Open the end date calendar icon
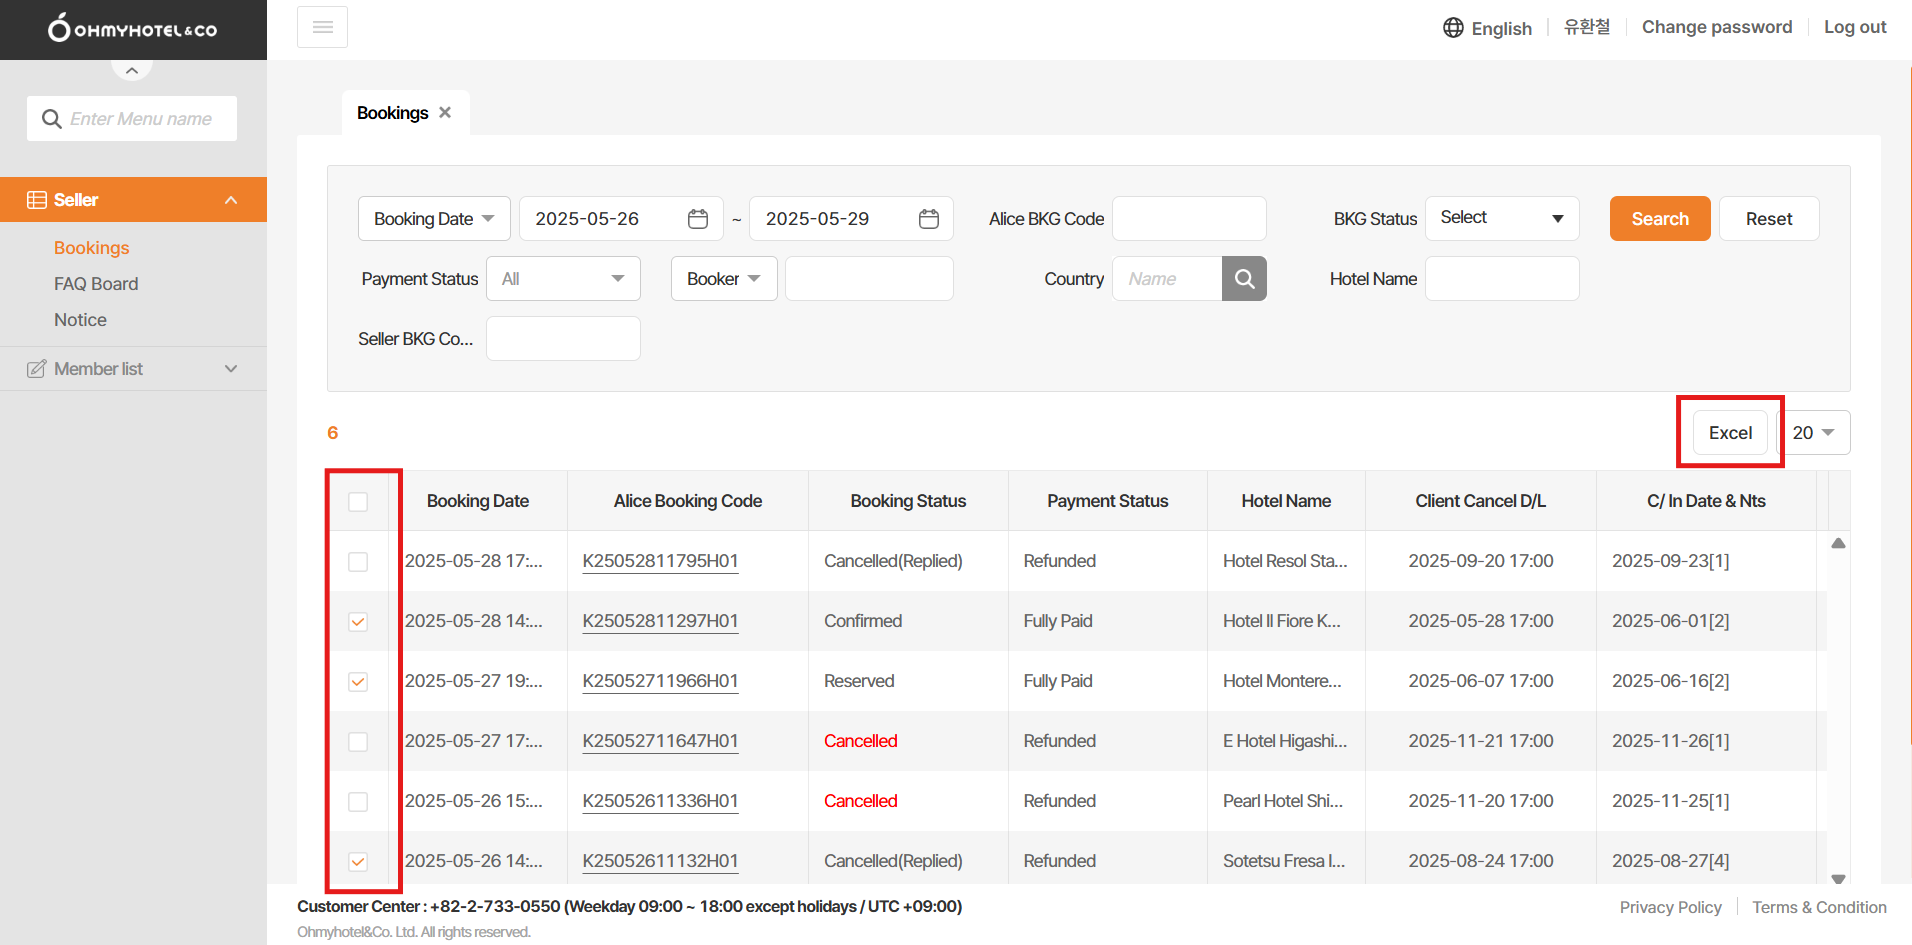The height and width of the screenshot is (945, 1912). coord(928,219)
